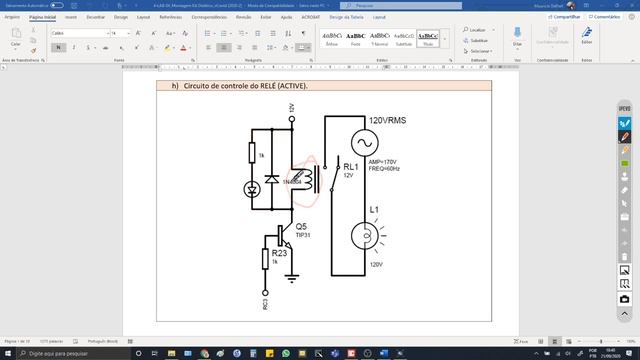640x360 pixels.
Task: Select the highlighter tool in IPEVO toolbar
Action: point(624,151)
